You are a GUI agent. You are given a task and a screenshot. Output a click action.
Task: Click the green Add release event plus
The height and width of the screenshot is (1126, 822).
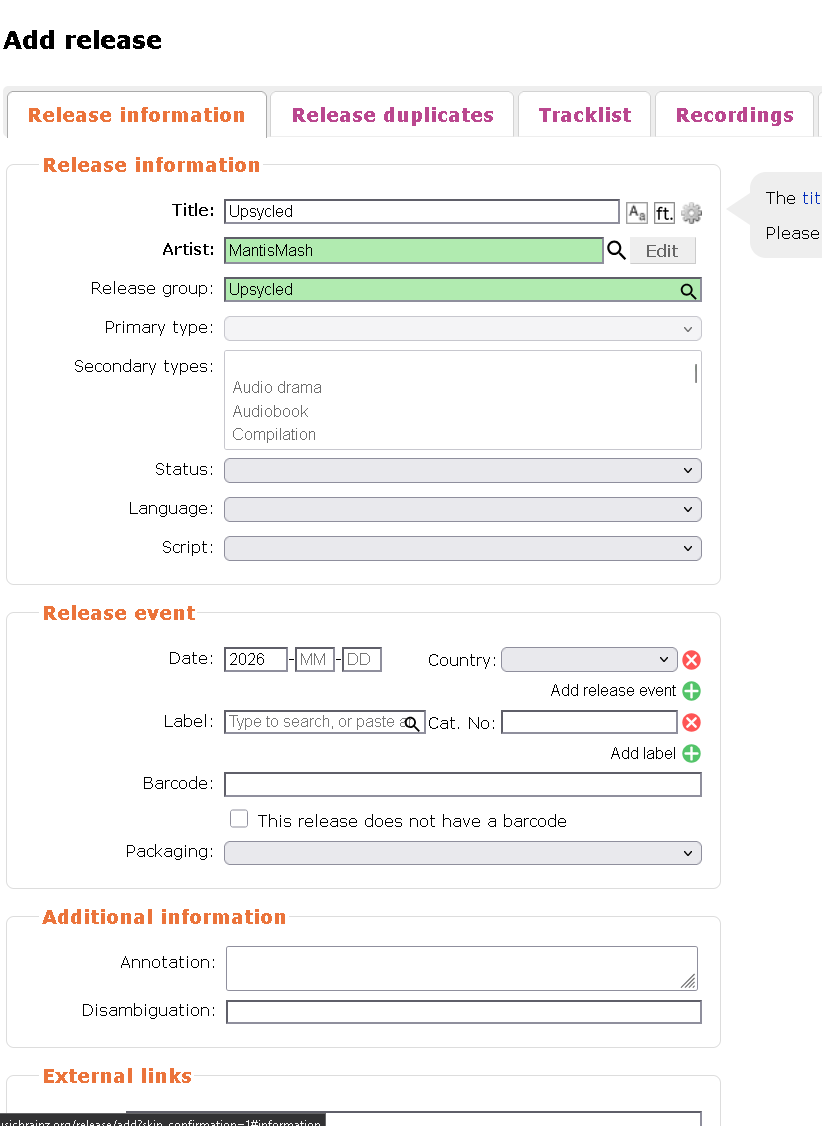click(x=691, y=691)
